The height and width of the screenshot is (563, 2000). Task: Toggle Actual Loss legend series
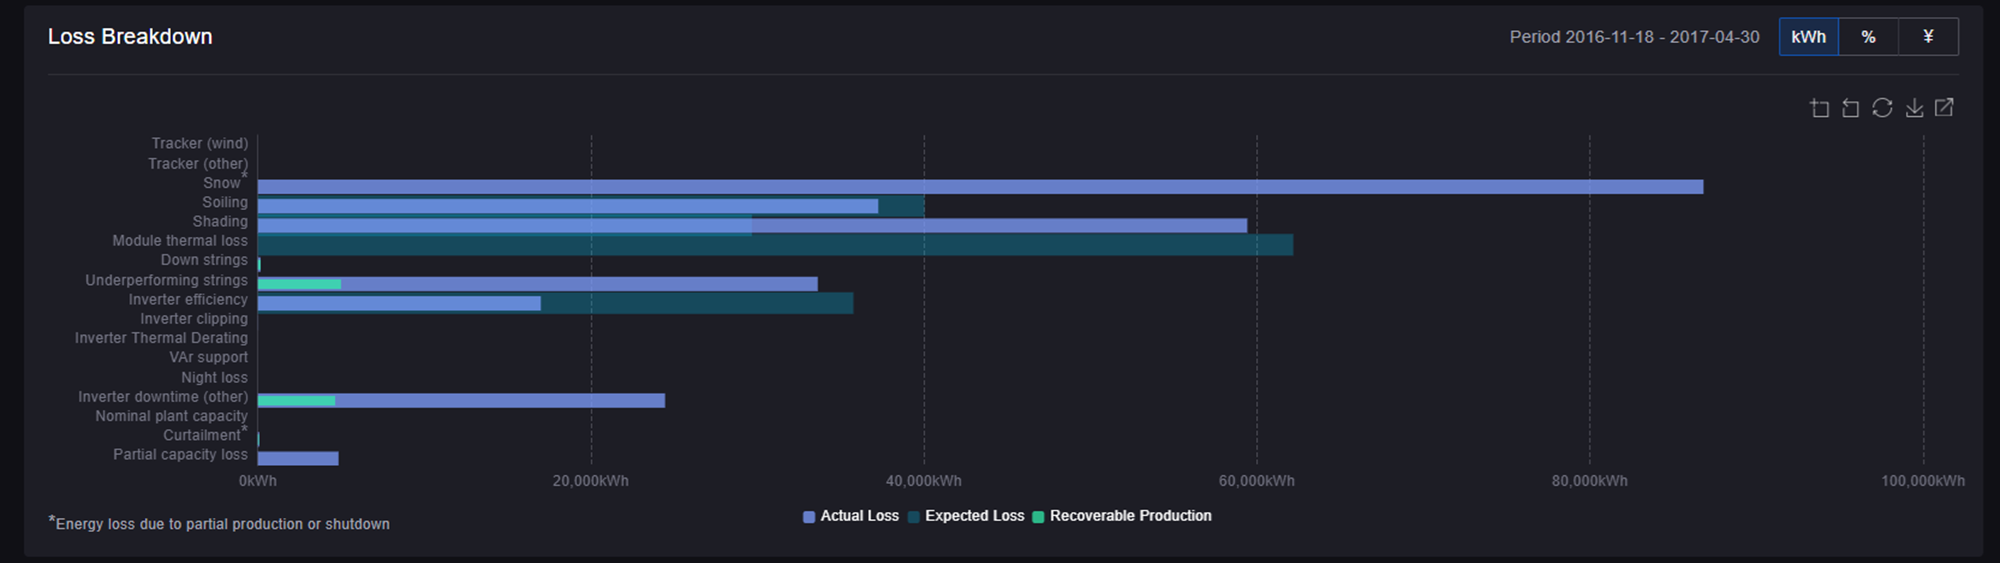(851, 516)
